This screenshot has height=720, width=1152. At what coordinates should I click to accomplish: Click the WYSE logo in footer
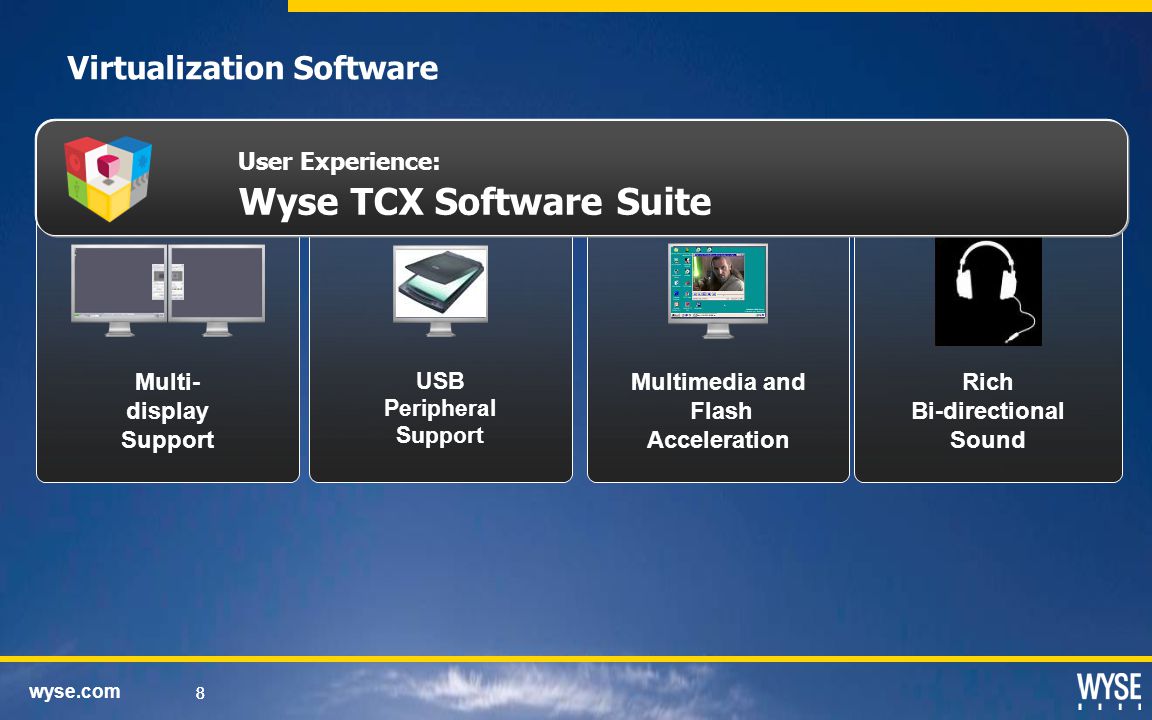(x=1109, y=691)
